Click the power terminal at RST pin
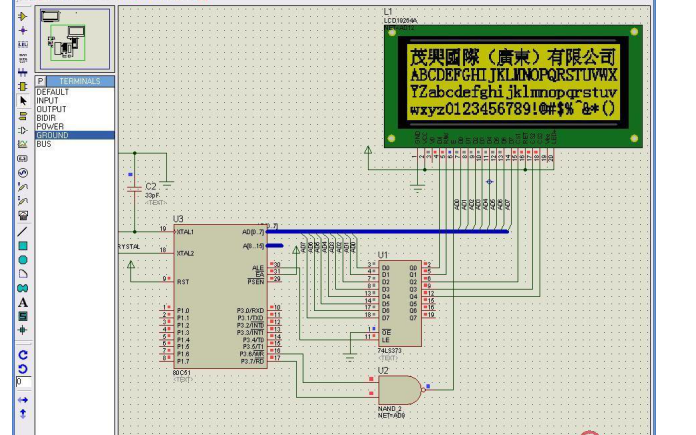 click(x=131, y=265)
